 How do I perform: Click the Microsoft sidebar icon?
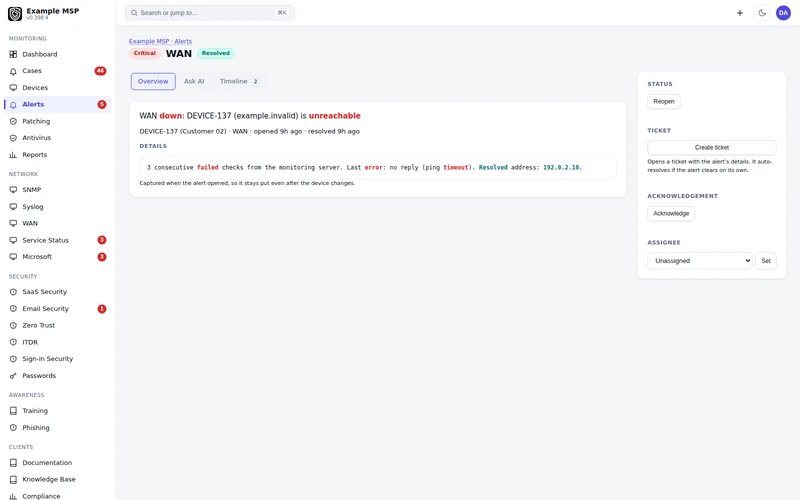pyautogui.click(x=13, y=257)
